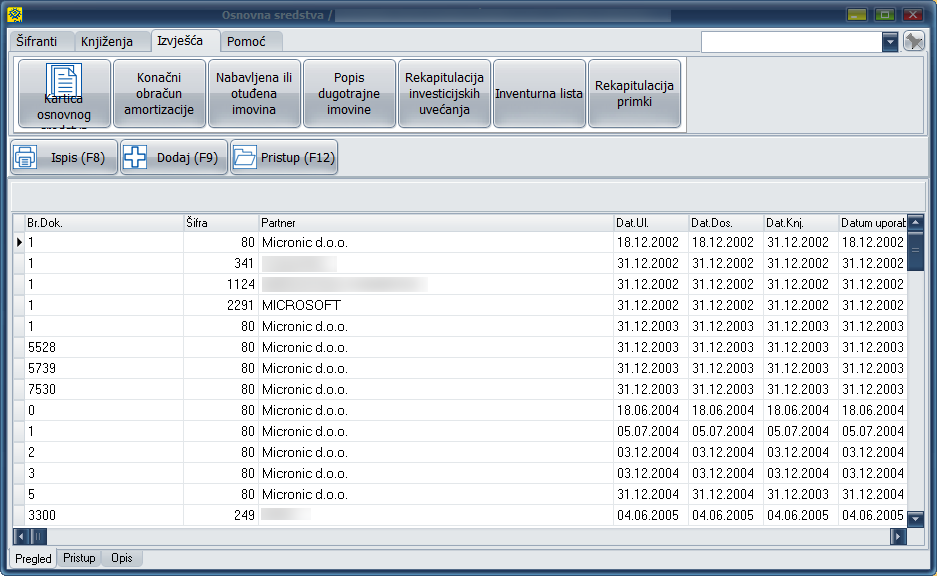Image resolution: width=937 pixels, height=576 pixels.
Task: Click the Dodaj (F9) plus button
Action: pyautogui.click(x=174, y=157)
